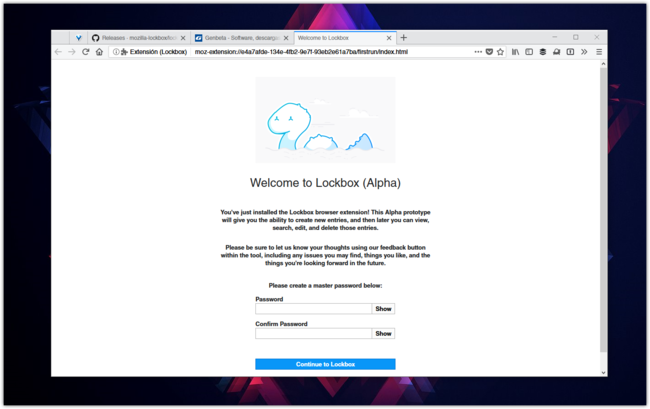
Task: Show sidebars from the toolbar
Action: click(529, 52)
